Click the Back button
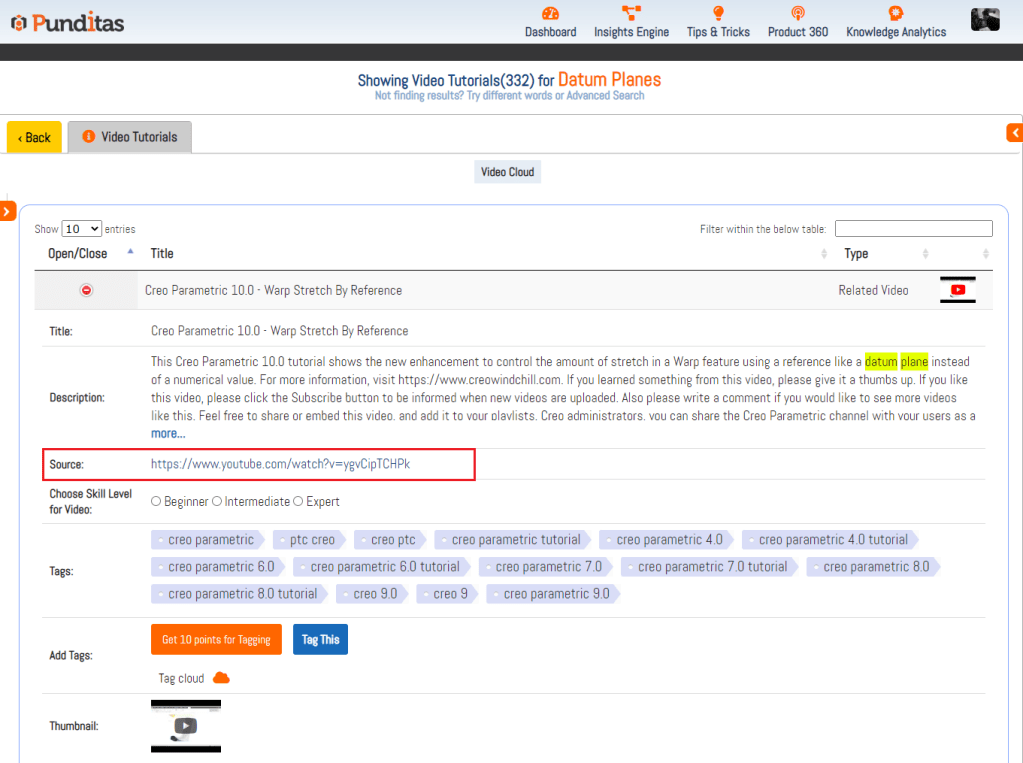This screenshot has height=763, width=1023. (x=34, y=137)
